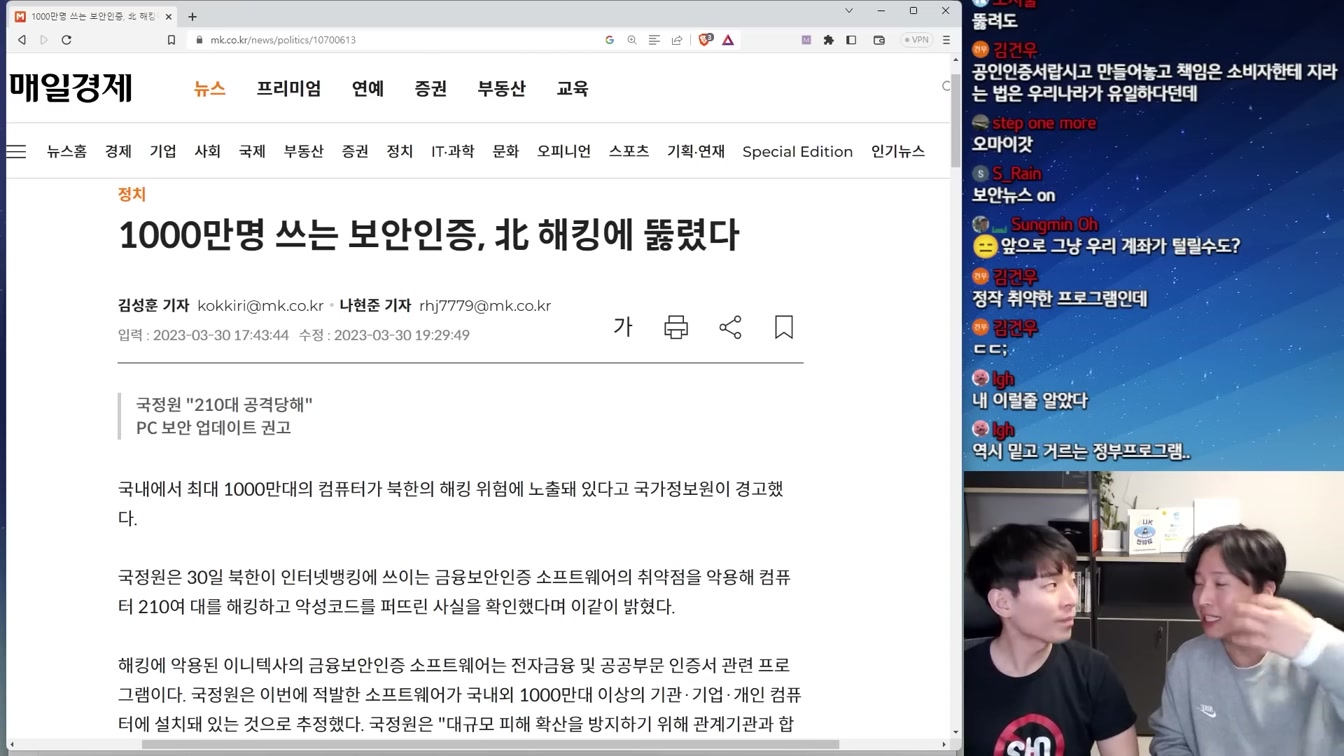Open 스포츠 section
The height and width of the screenshot is (756, 1344).
[629, 152]
